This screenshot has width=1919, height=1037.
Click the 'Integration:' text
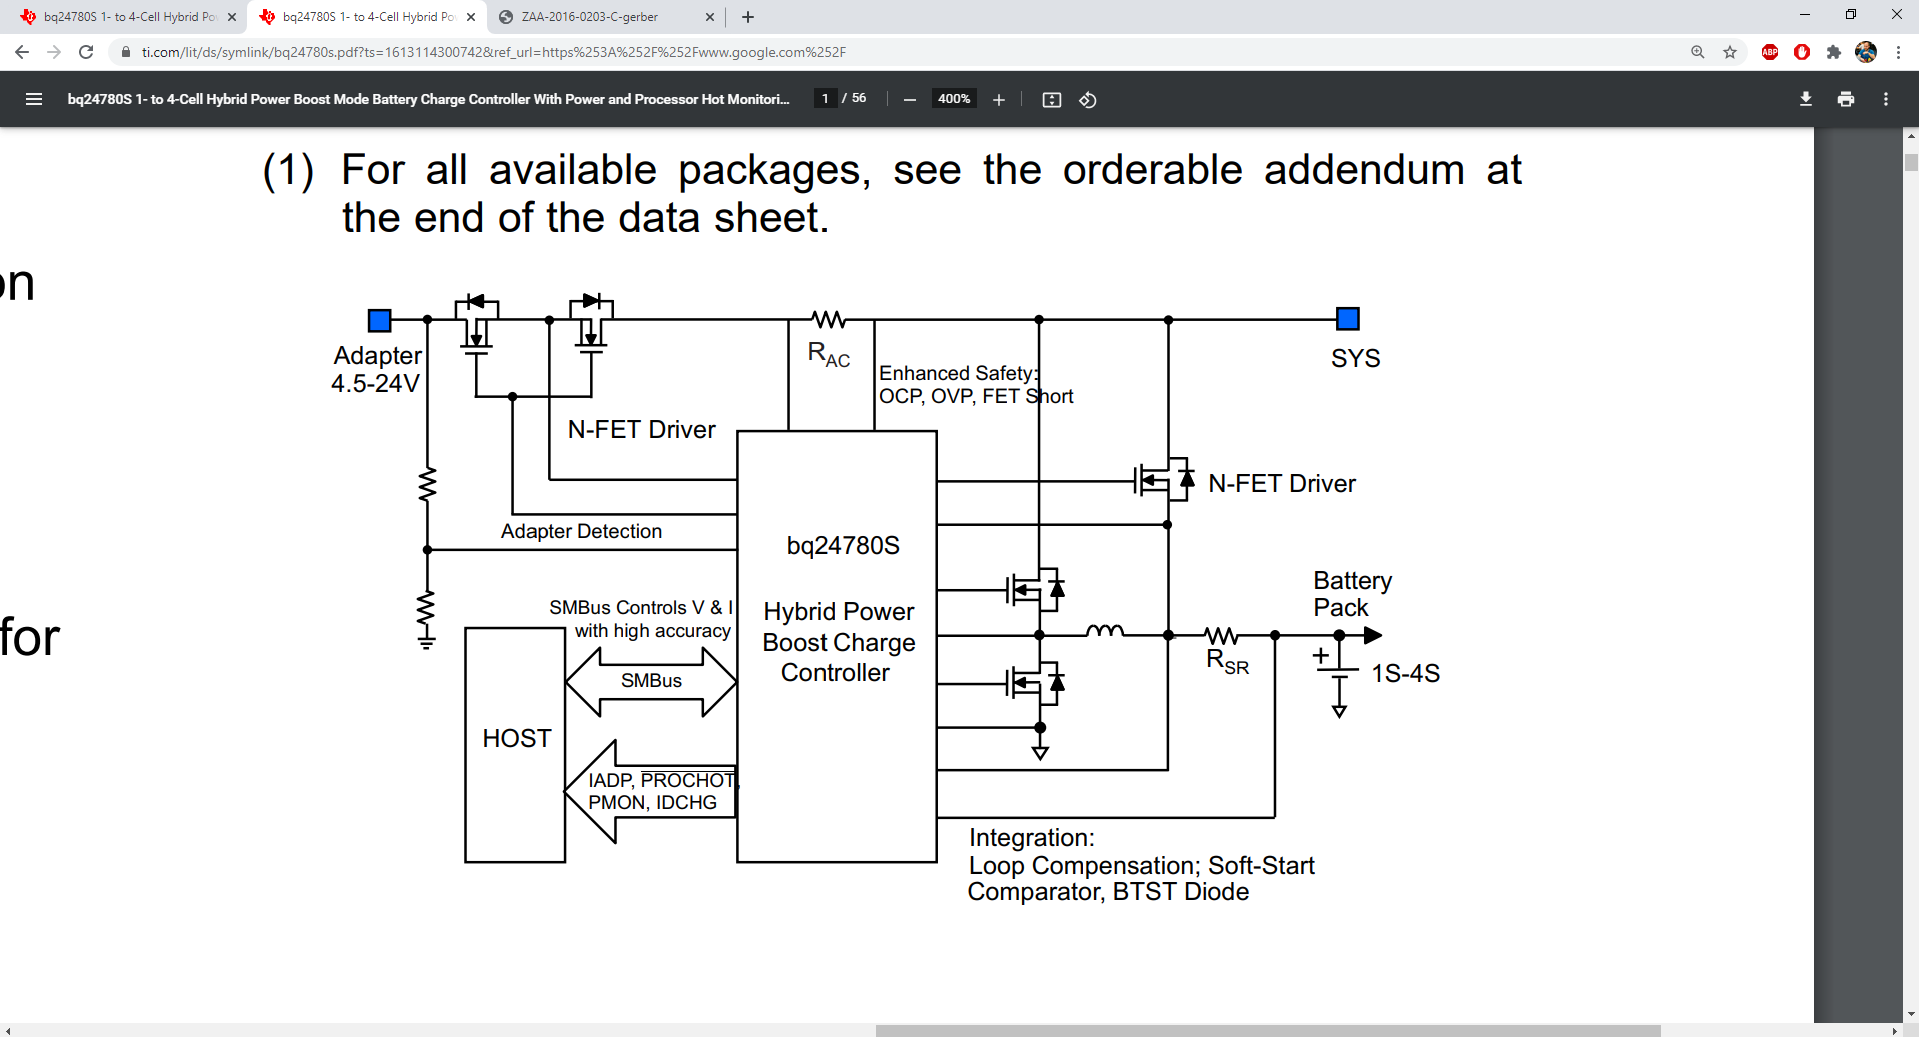pos(1032,838)
